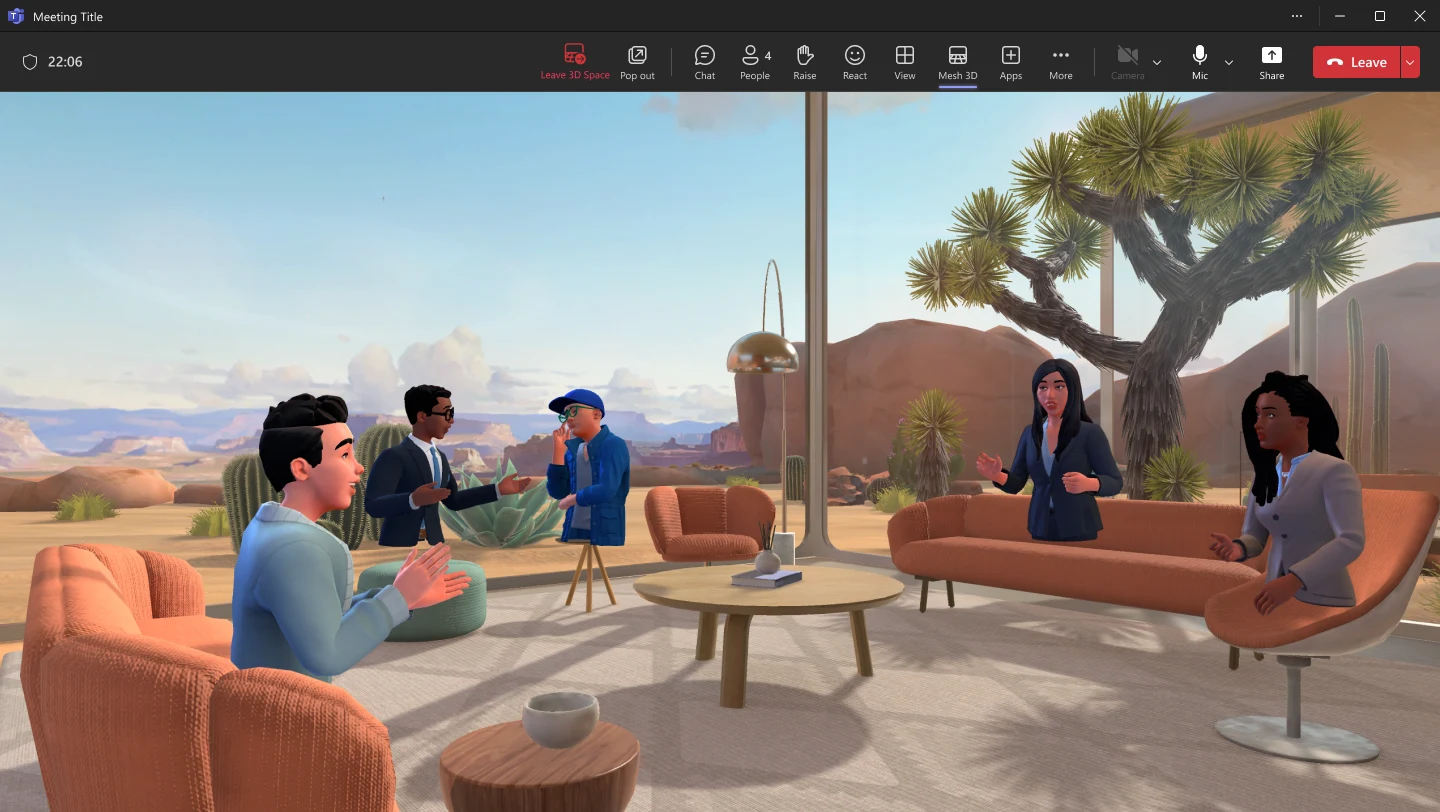The height and width of the screenshot is (812, 1440).
Task: Open the More actions menu
Action: tap(1061, 62)
